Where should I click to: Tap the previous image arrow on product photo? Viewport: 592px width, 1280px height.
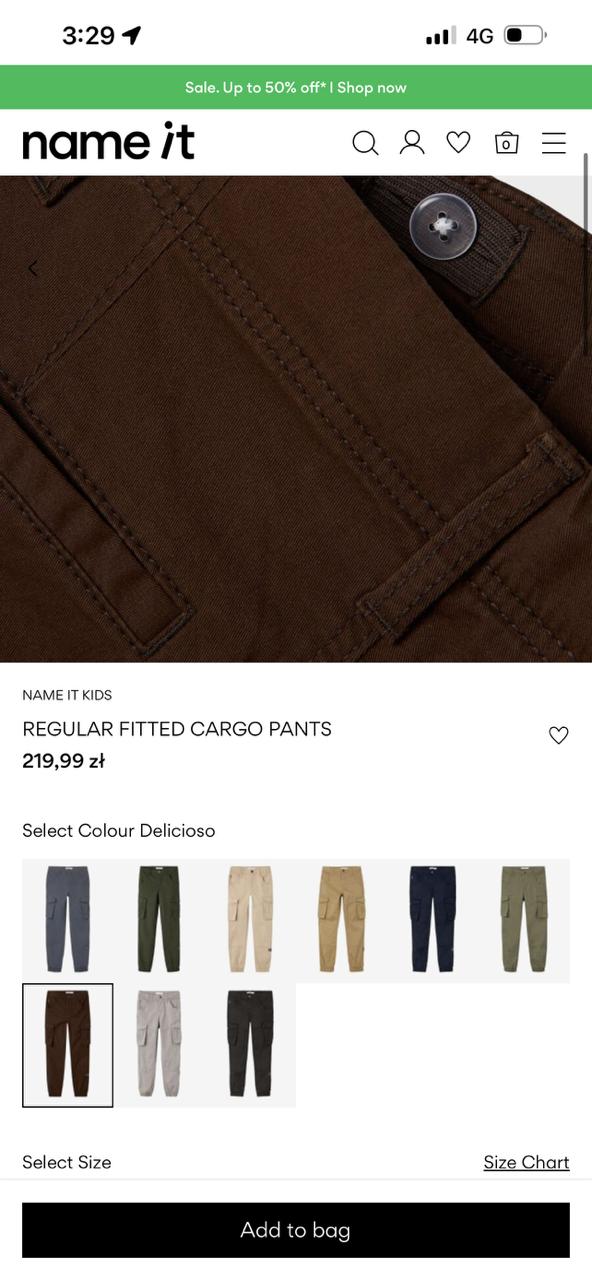click(x=34, y=268)
